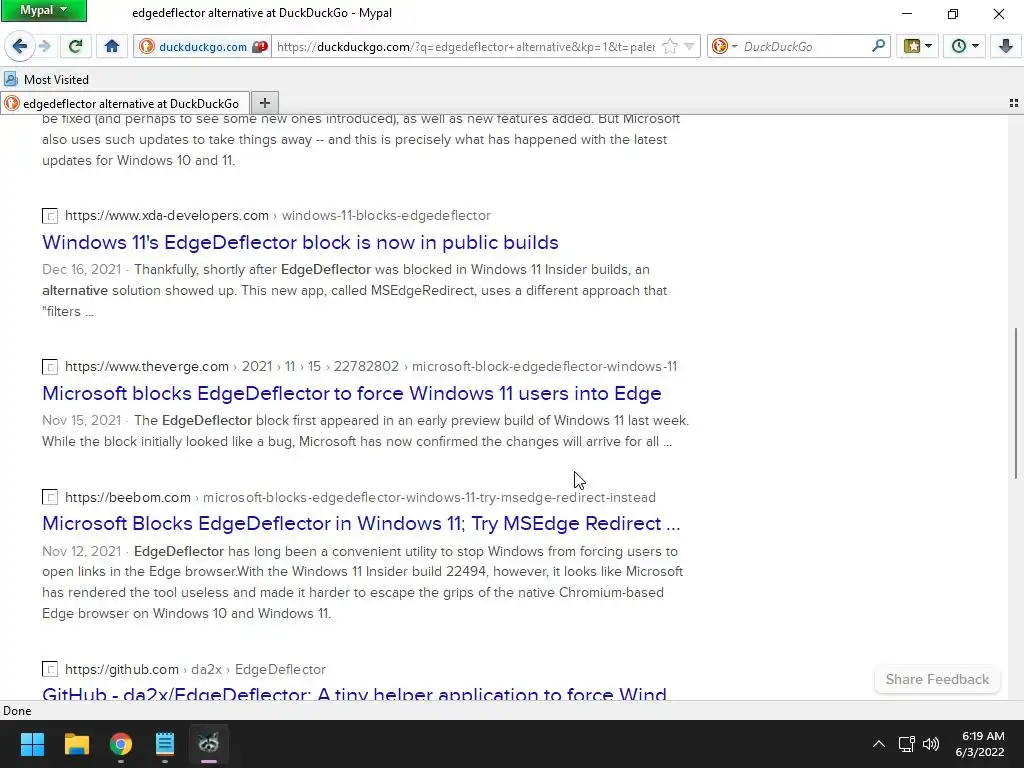Click the URL address field
The image size is (1024, 768).
(x=466, y=46)
